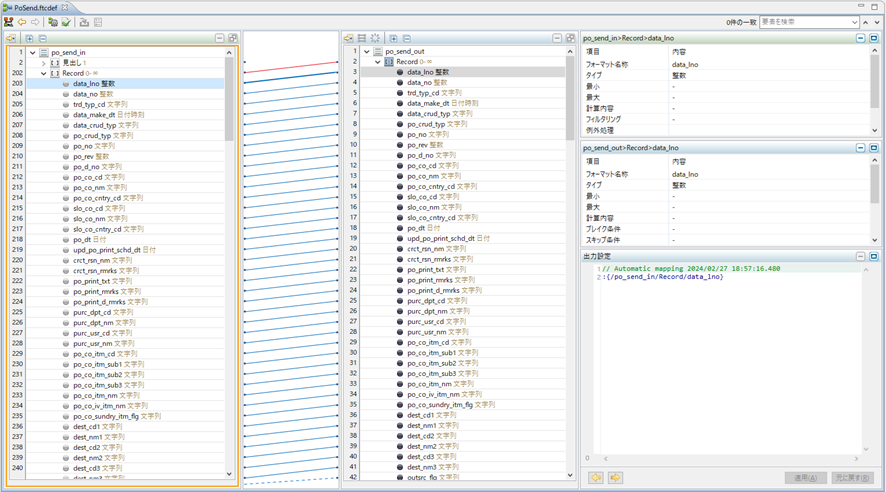Minimize the 出力設定 panel
The height and width of the screenshot is (492, 886).
pos(860,256)
